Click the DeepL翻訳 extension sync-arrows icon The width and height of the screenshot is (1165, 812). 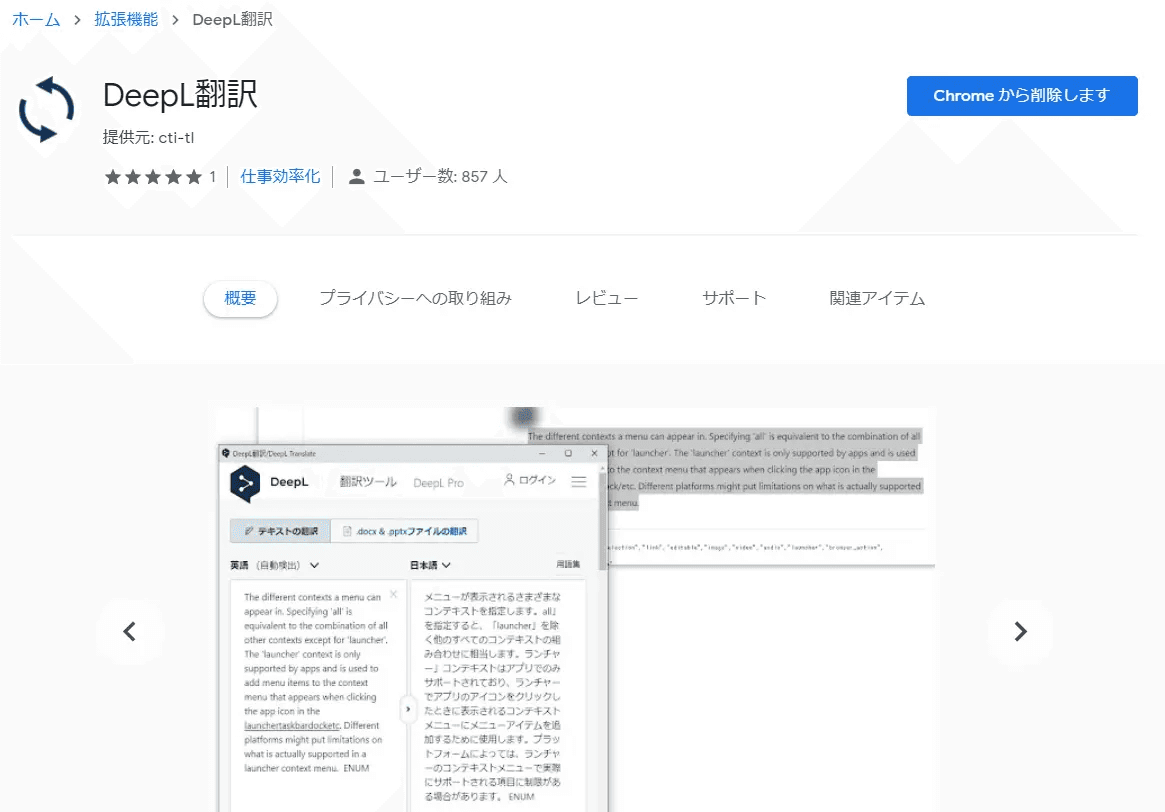click(x=46, y=109)
